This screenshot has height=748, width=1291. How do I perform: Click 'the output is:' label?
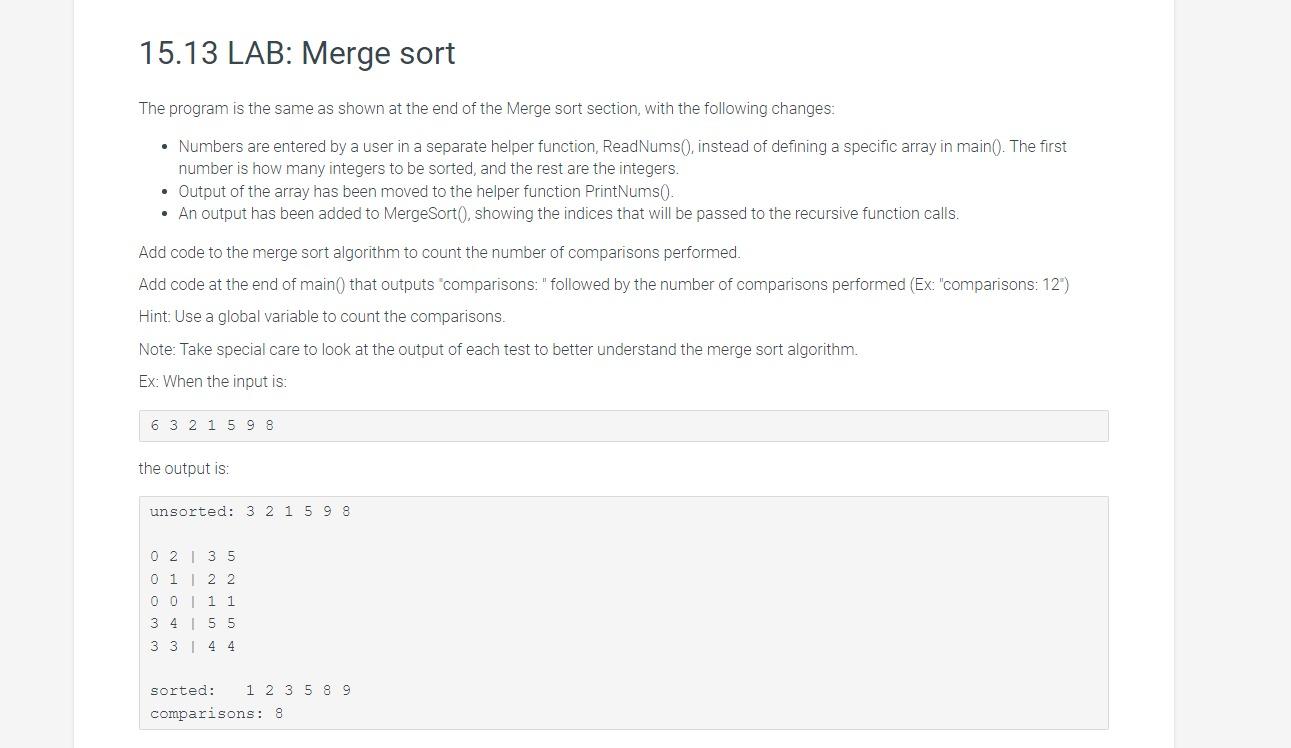184,469
